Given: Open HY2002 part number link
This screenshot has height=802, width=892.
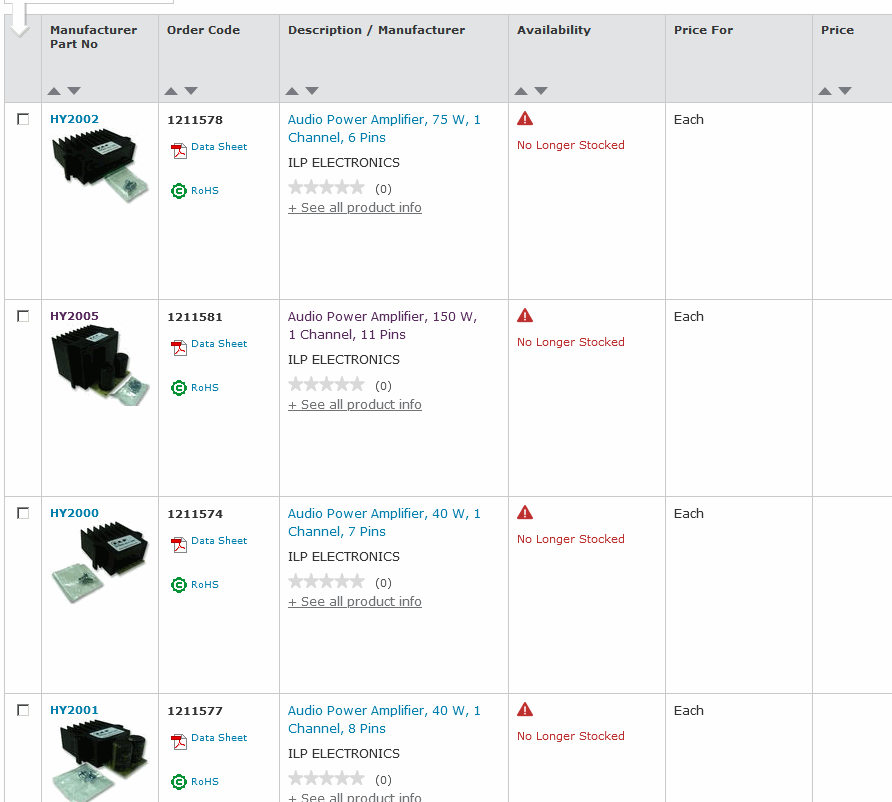Looking at the screenshot, I should (74, 119).
